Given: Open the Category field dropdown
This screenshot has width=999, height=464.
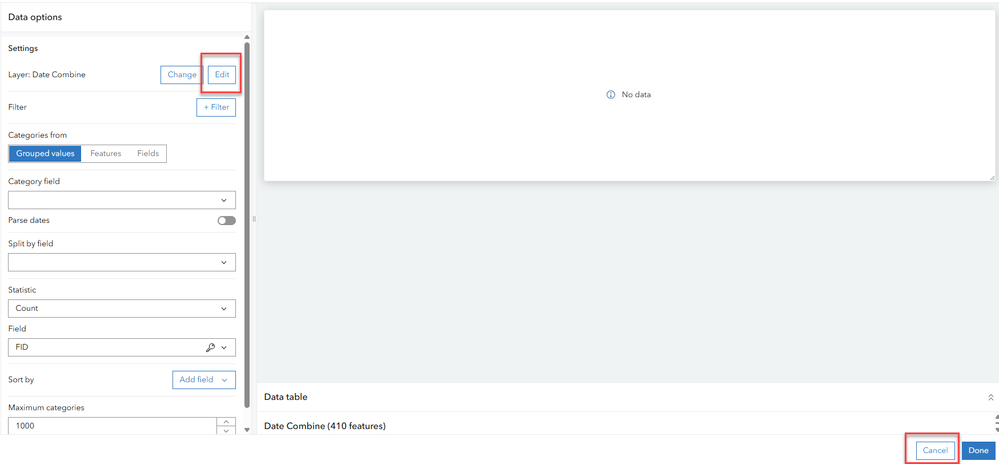Looking at the screenshot, I should tap(122, 200).
